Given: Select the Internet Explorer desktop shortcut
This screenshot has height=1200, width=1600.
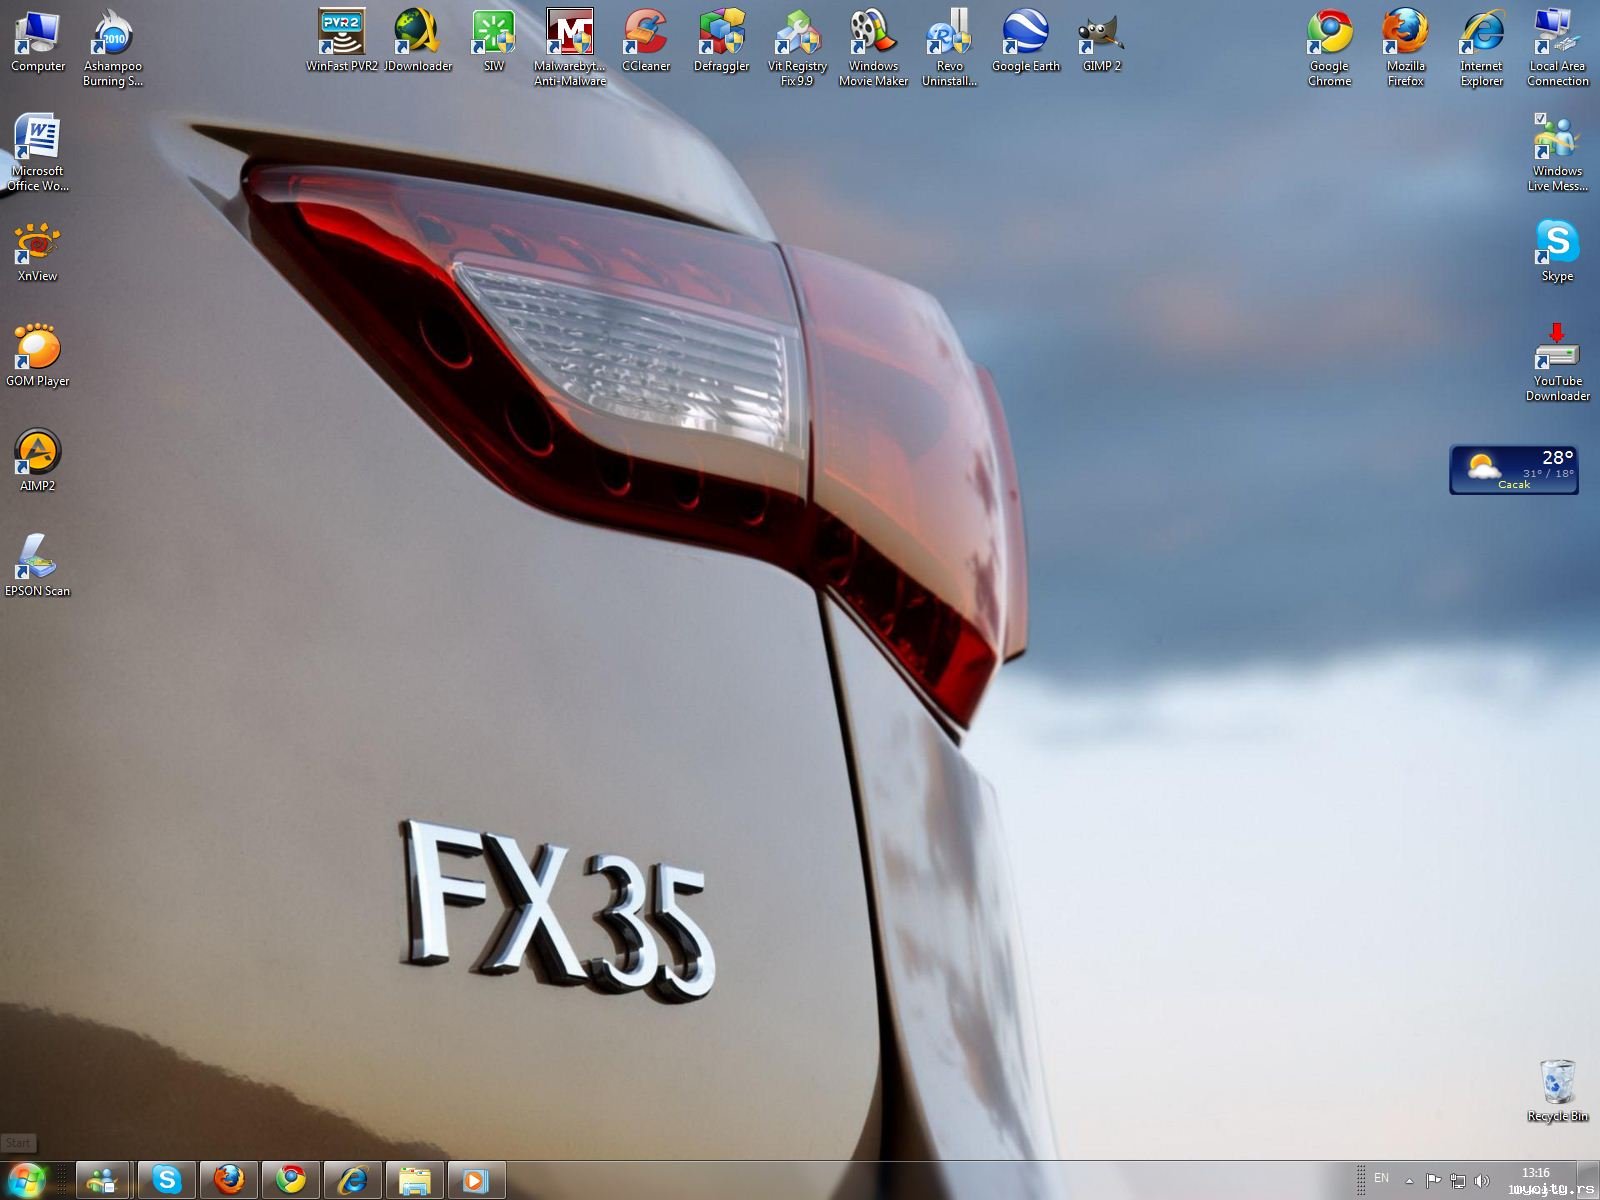Looking at the screenshot, I should point(1482,48).
